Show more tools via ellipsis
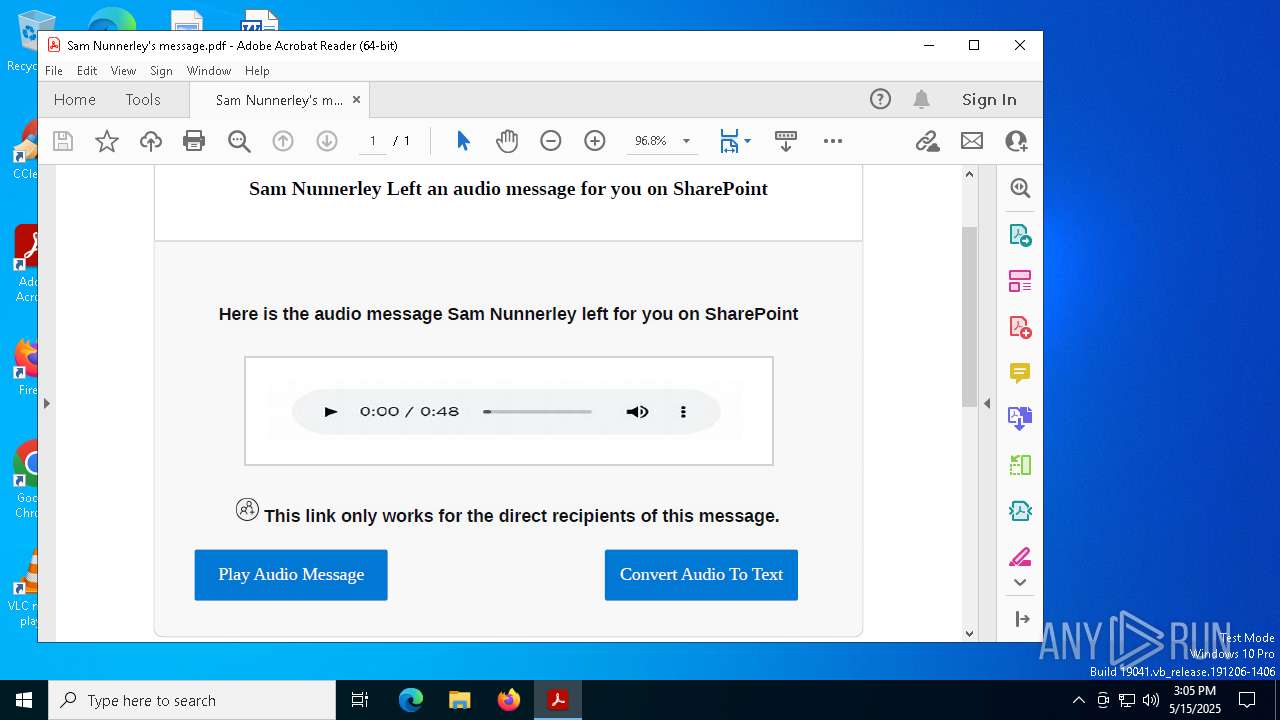The width and height of the screenshot is (1280, 720). (x=833, y=141)
